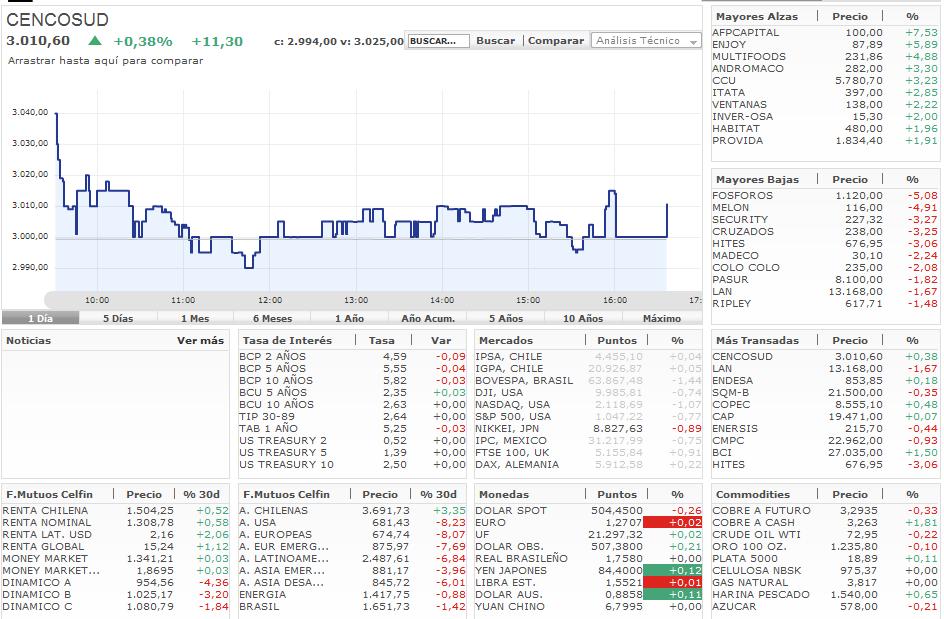Click AZUCAR commodity row
The image size is (944, 619).
coord(825,606)
